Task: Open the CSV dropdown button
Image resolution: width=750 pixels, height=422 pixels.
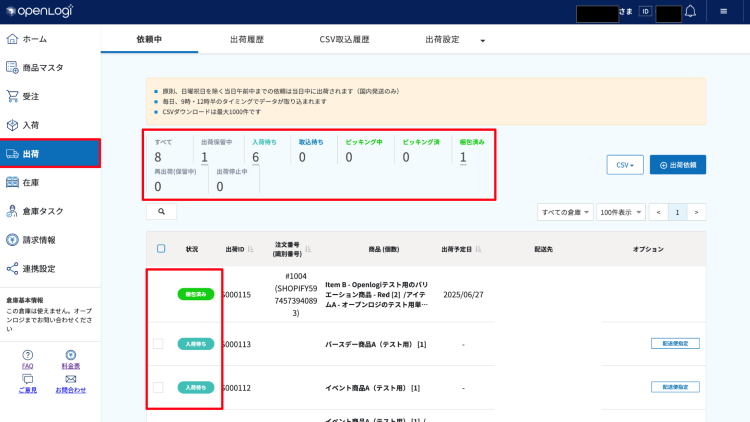Action: (625, 165)
